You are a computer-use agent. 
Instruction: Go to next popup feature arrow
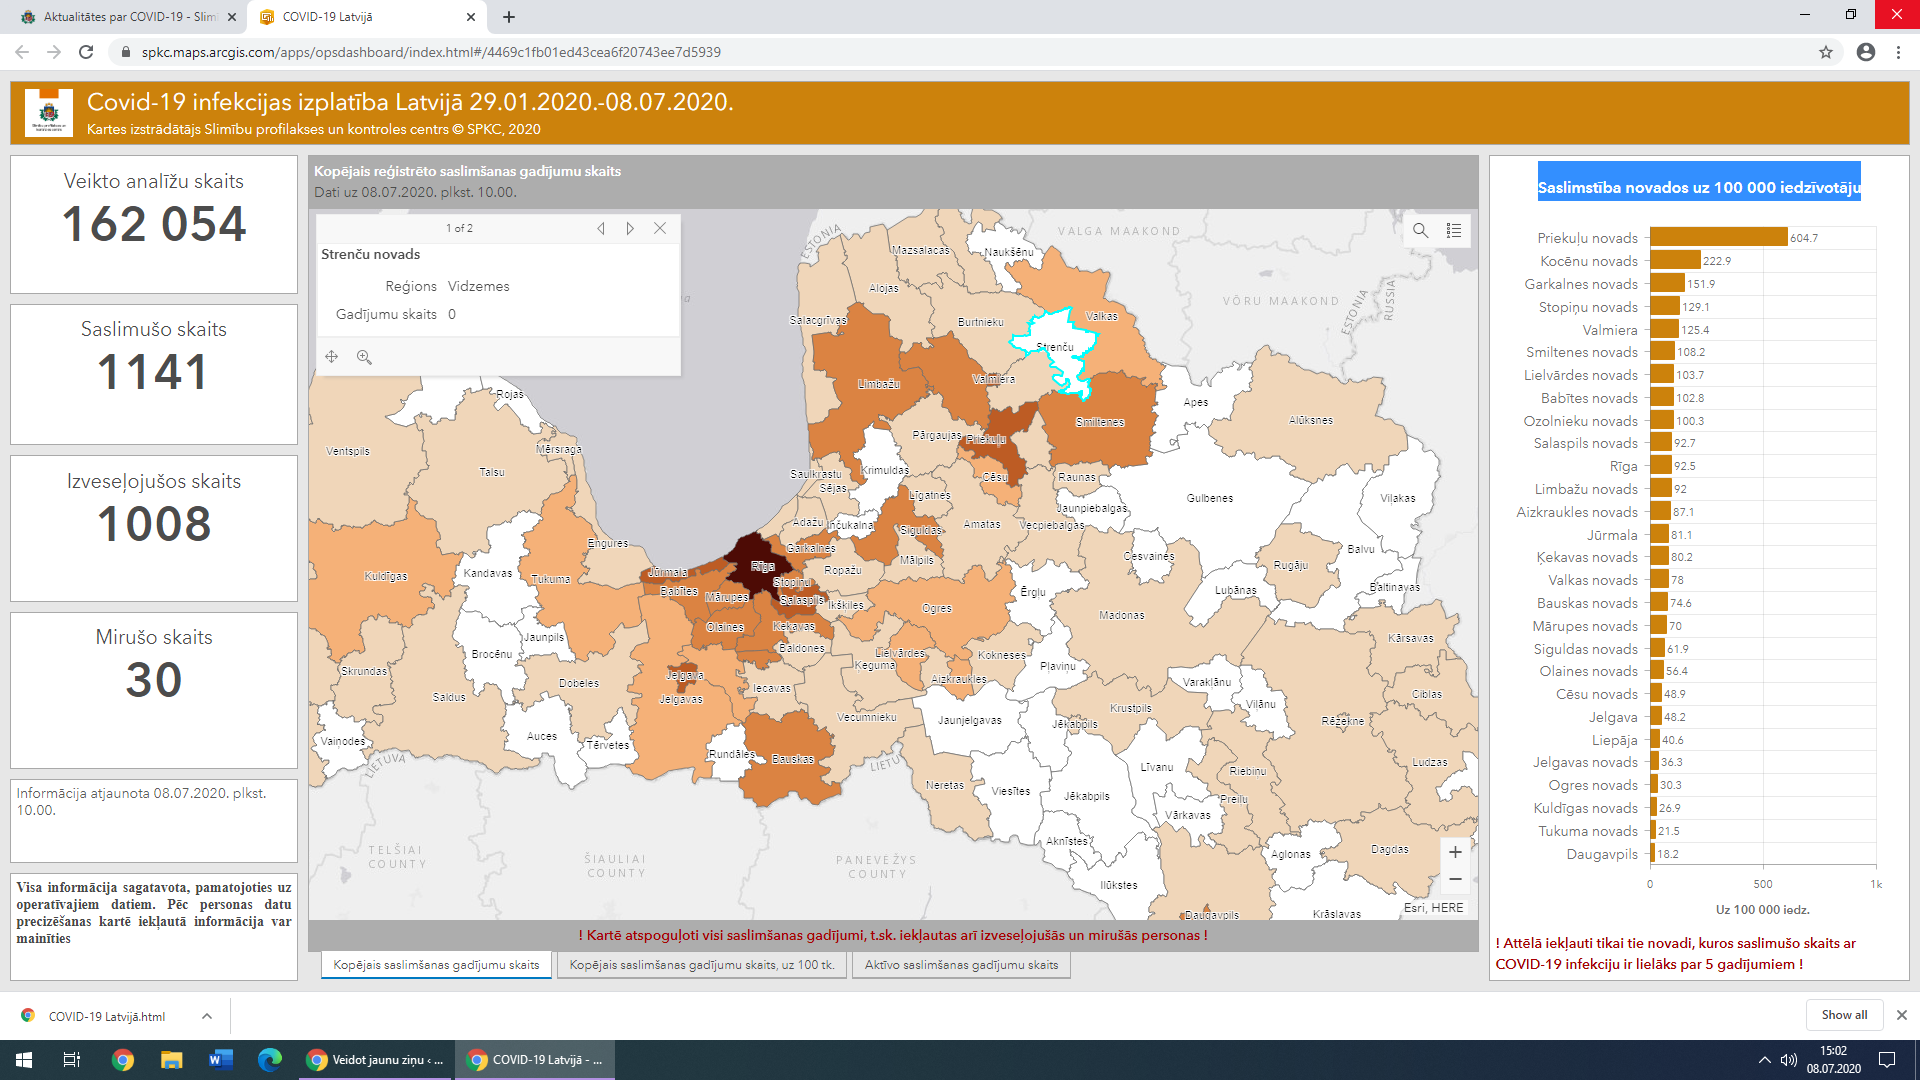coord(630,228)
